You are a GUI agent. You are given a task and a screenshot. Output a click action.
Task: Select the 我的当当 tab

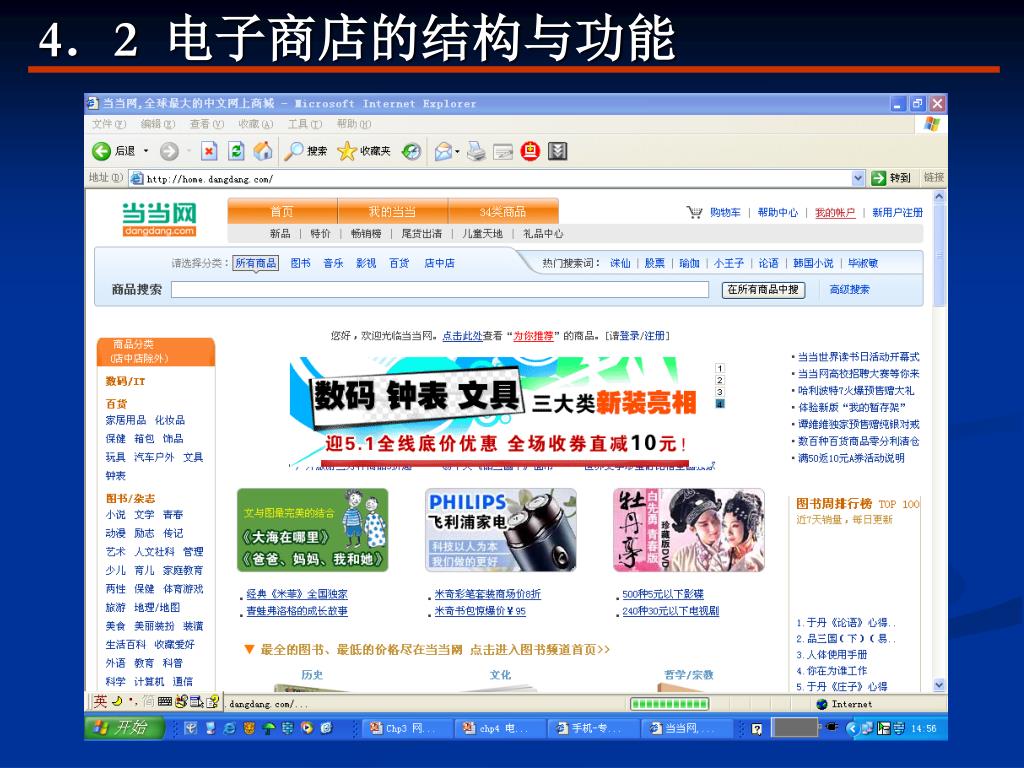tap(392, 212)
